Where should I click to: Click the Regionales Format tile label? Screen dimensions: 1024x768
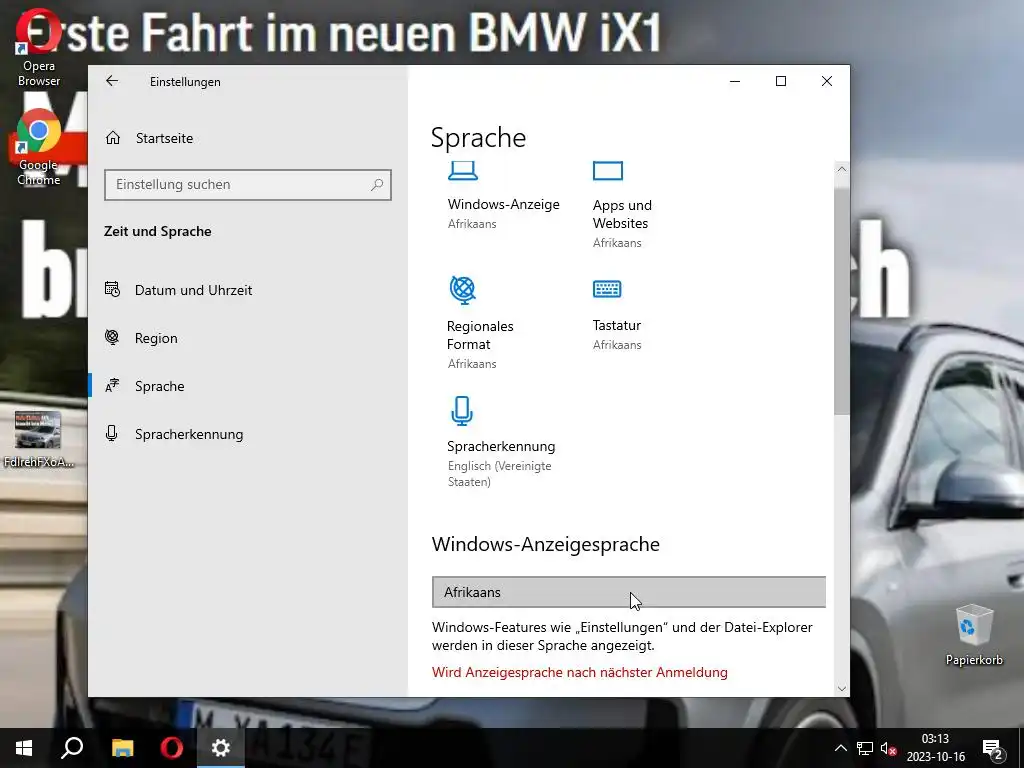click(480, 335)
